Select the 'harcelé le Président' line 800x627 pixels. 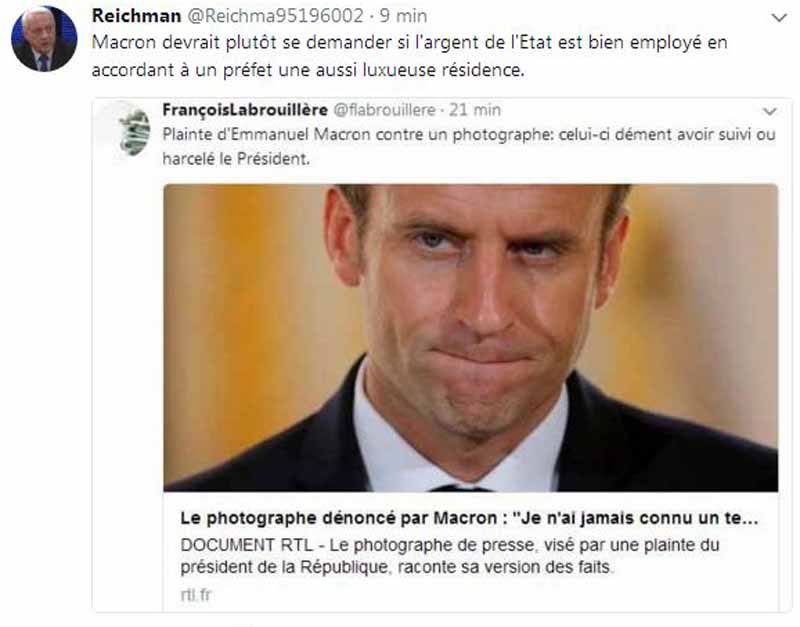tap(236, 159)
